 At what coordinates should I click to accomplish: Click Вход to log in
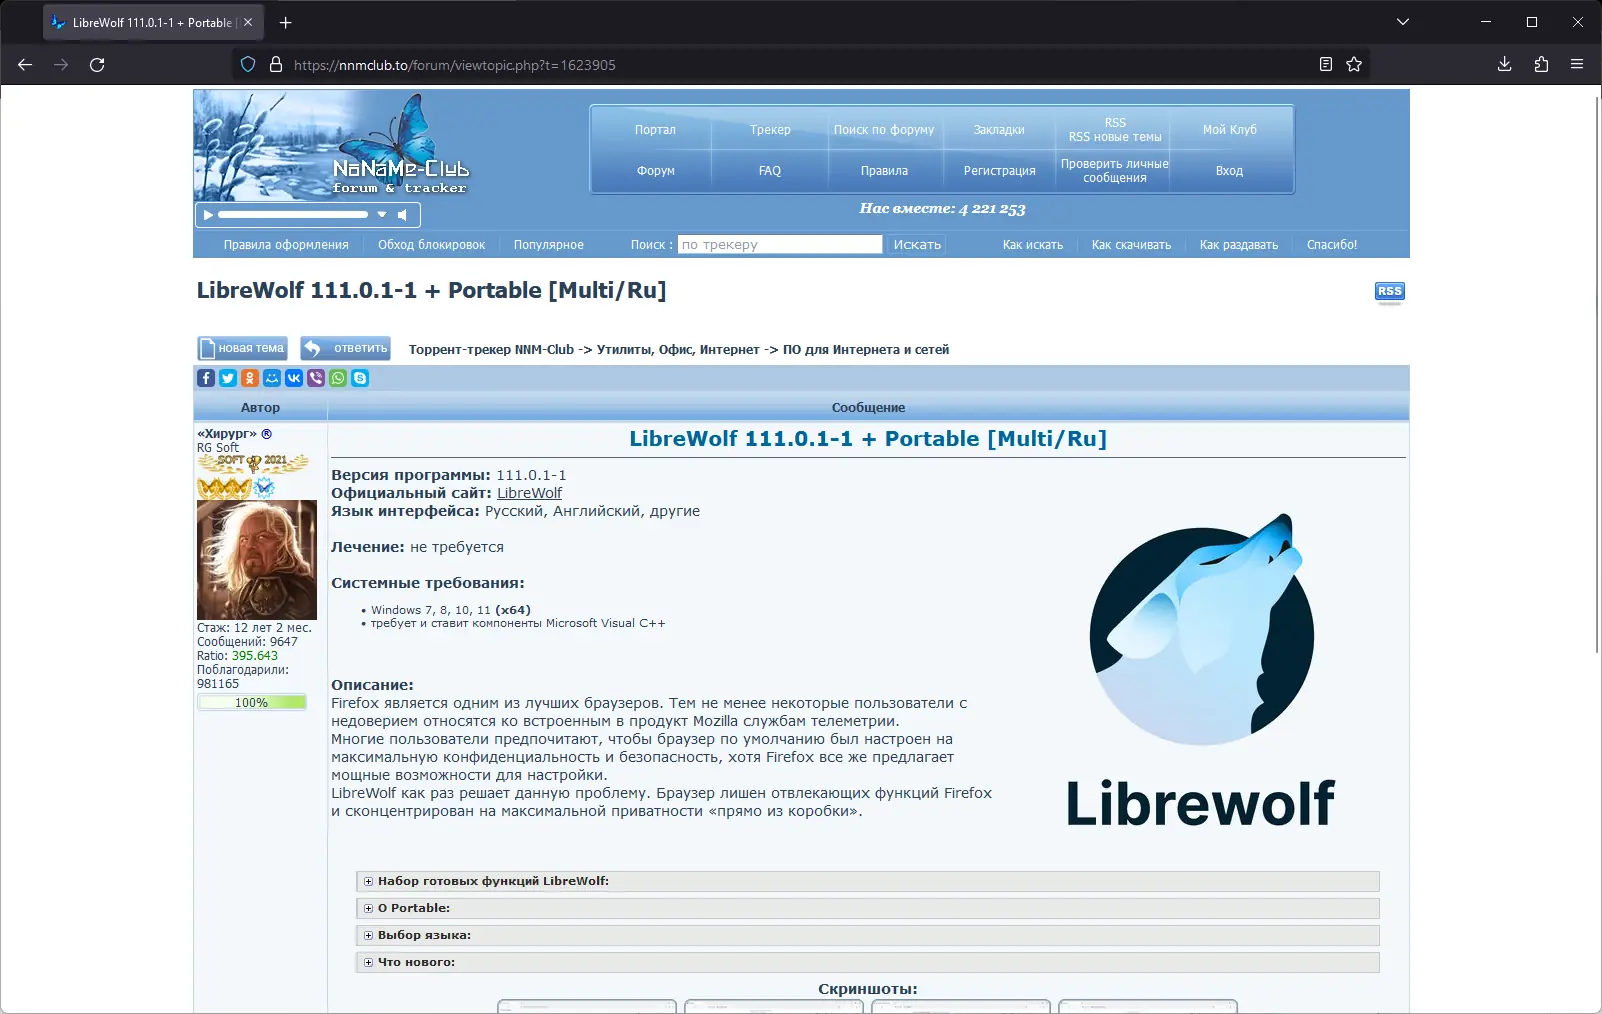coord(1230,171)
